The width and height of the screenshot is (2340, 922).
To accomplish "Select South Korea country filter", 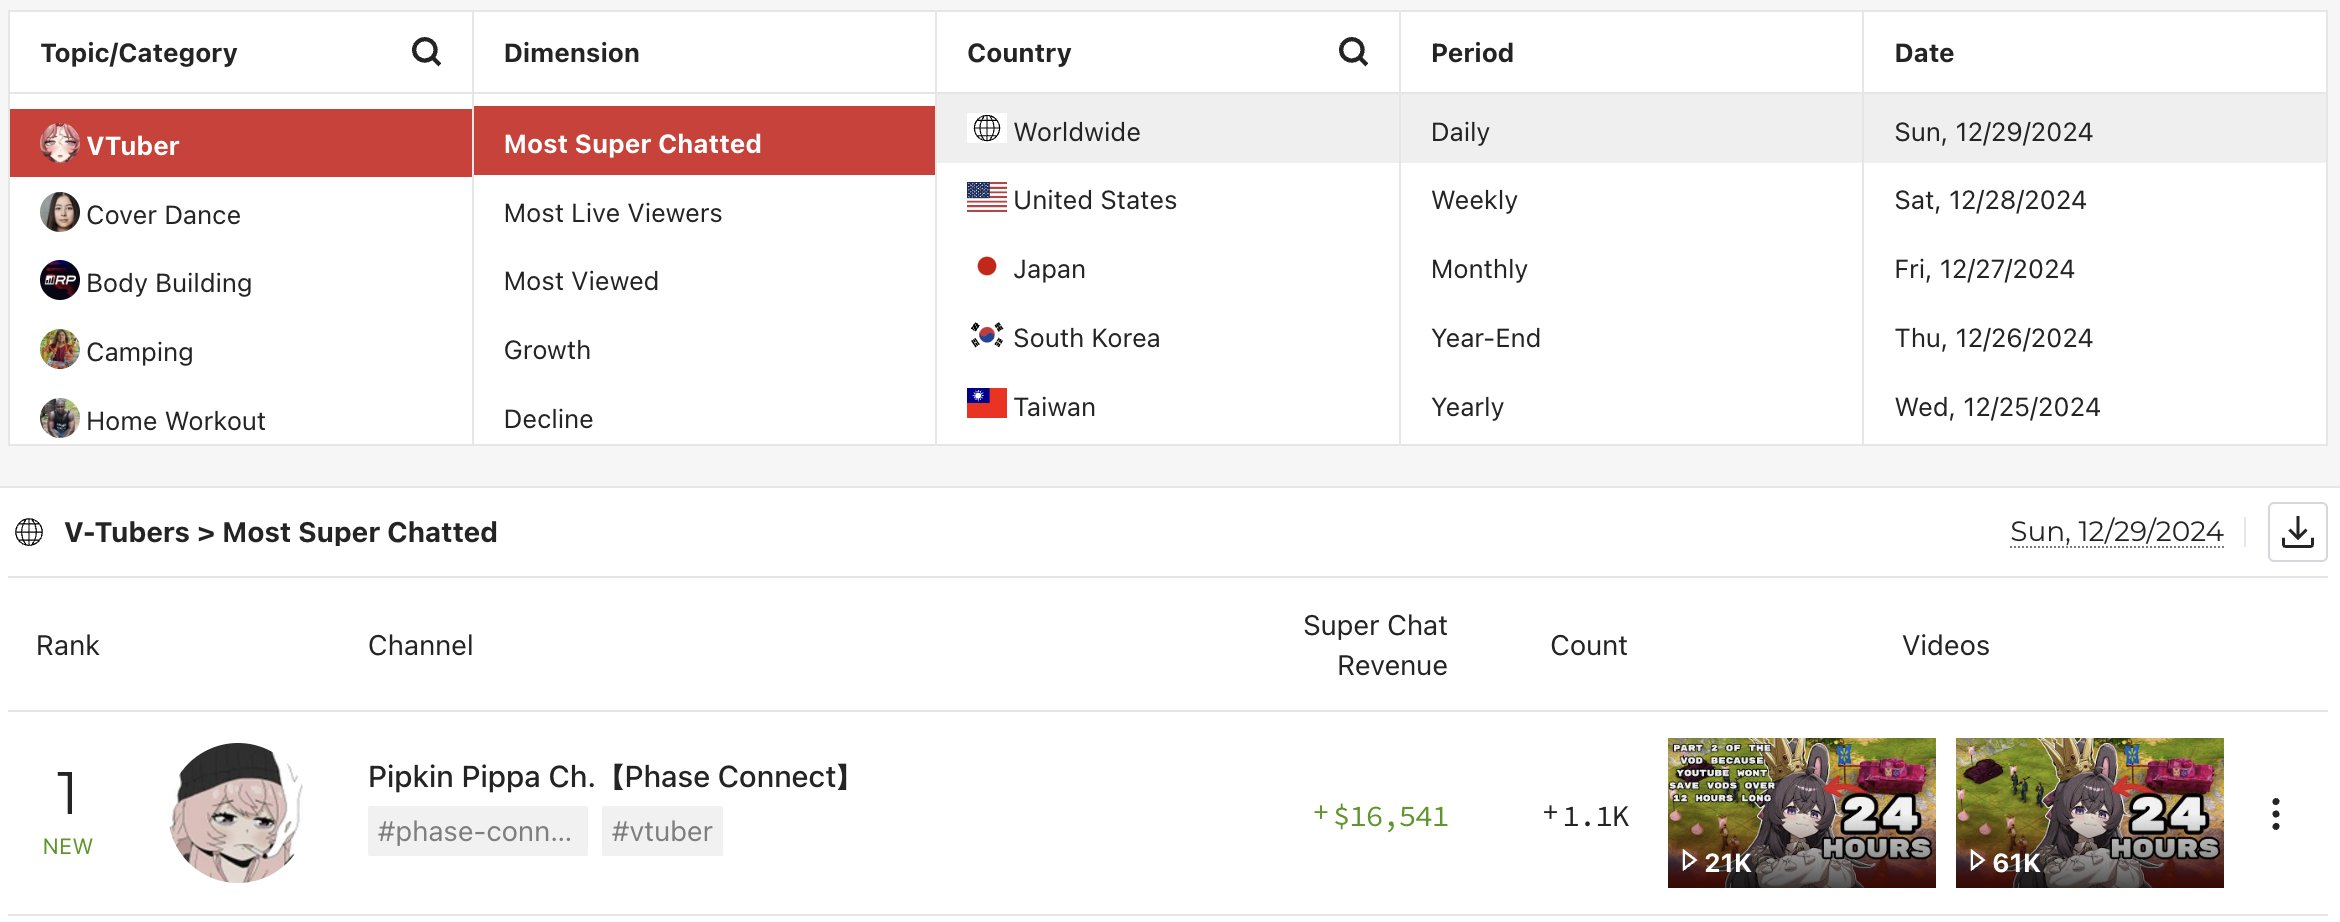I will click(1168, 337).
